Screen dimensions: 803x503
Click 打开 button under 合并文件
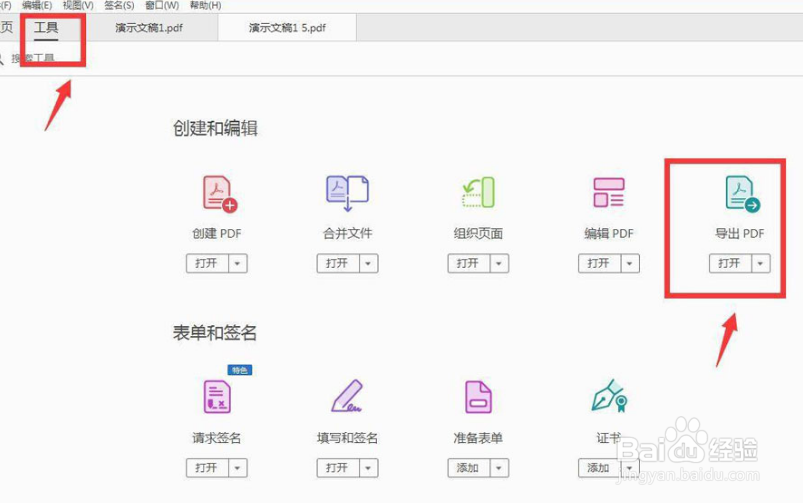337,263
